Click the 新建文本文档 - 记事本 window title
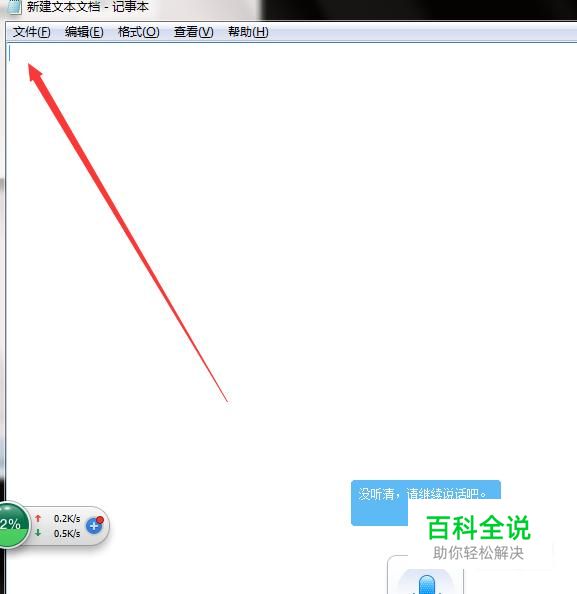 [88, 7]
